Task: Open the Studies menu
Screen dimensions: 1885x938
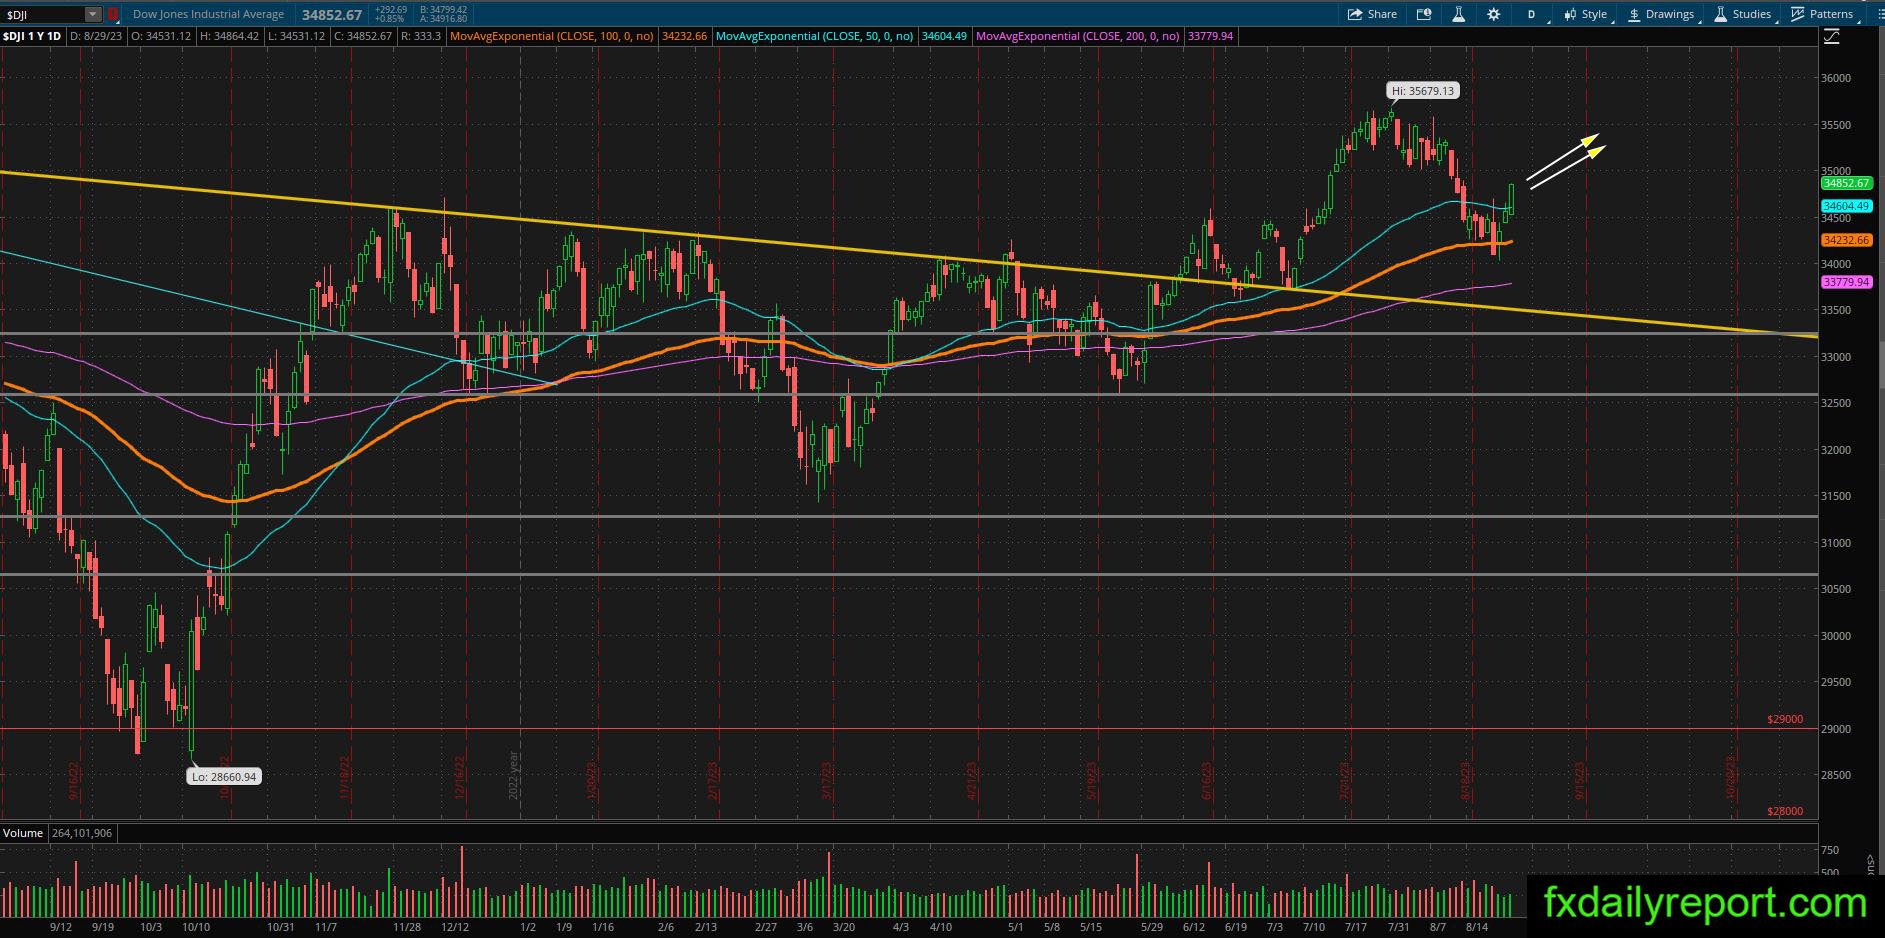Action: point(1743,14)
